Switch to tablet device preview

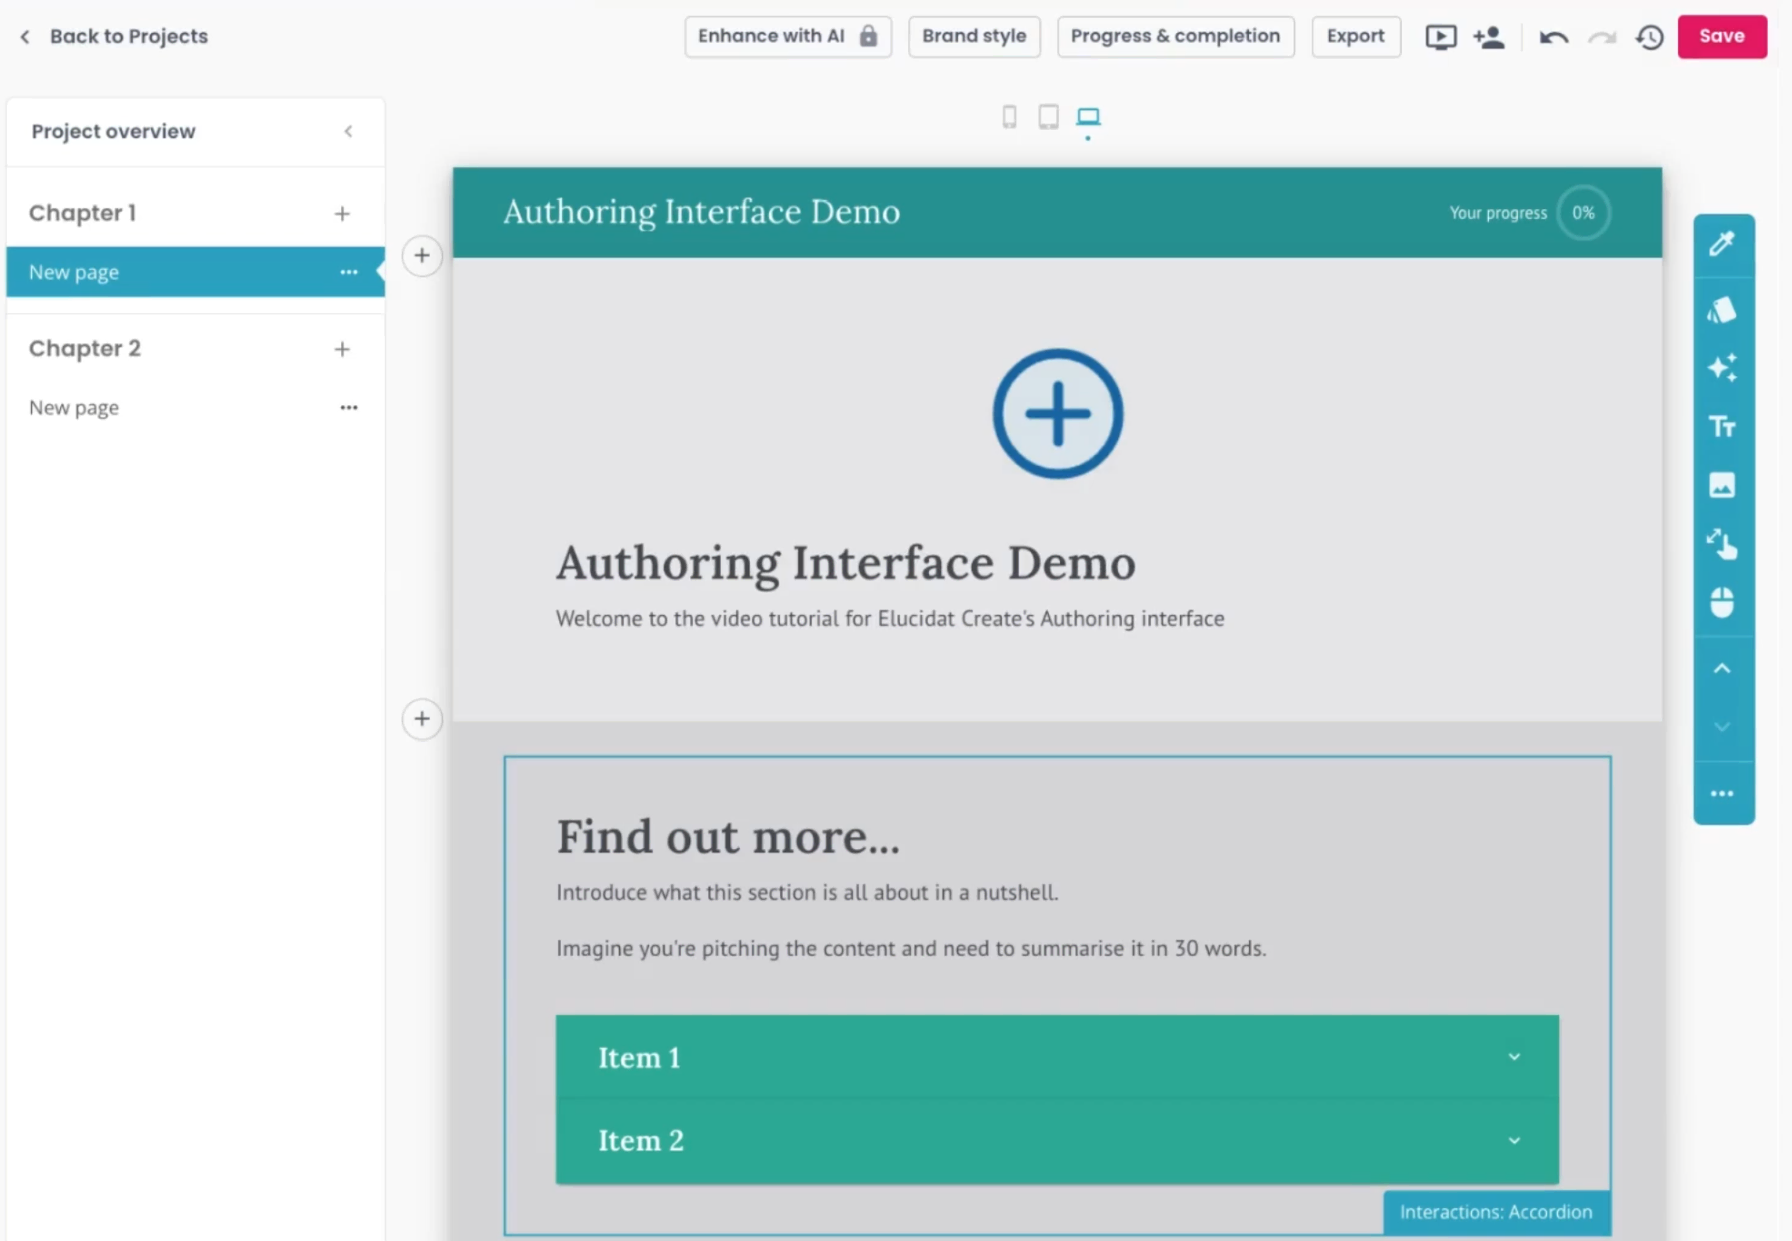pyautogui.click(x=1048, y=117)
